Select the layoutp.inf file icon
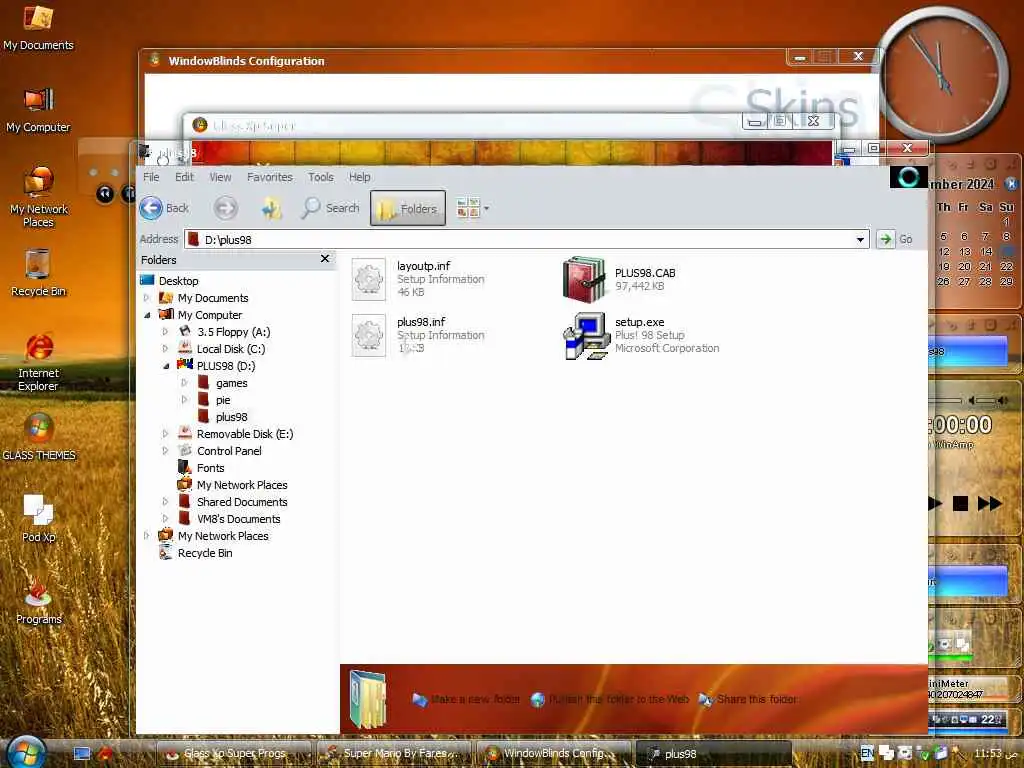Image resolution: width=1024 pixels, height=768 pixels. point(368,279)
